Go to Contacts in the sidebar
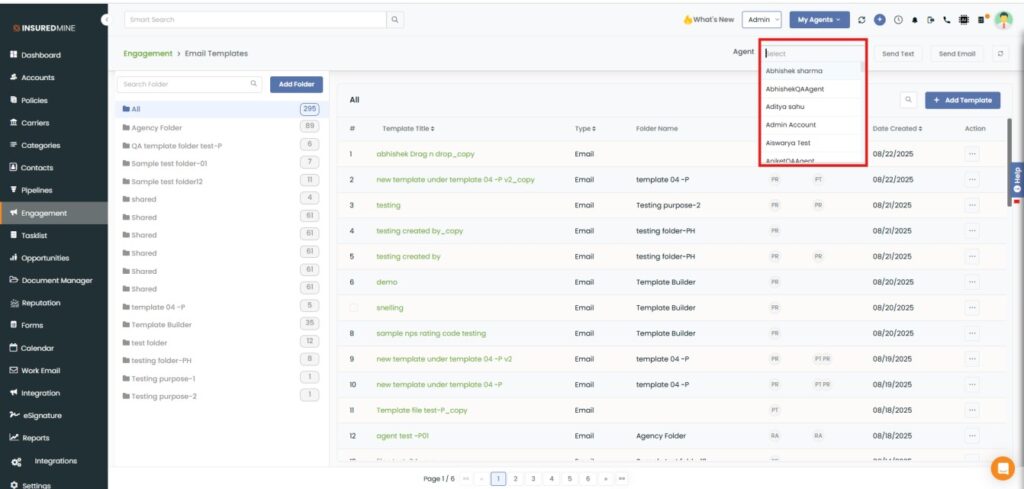 pos(32,168)
